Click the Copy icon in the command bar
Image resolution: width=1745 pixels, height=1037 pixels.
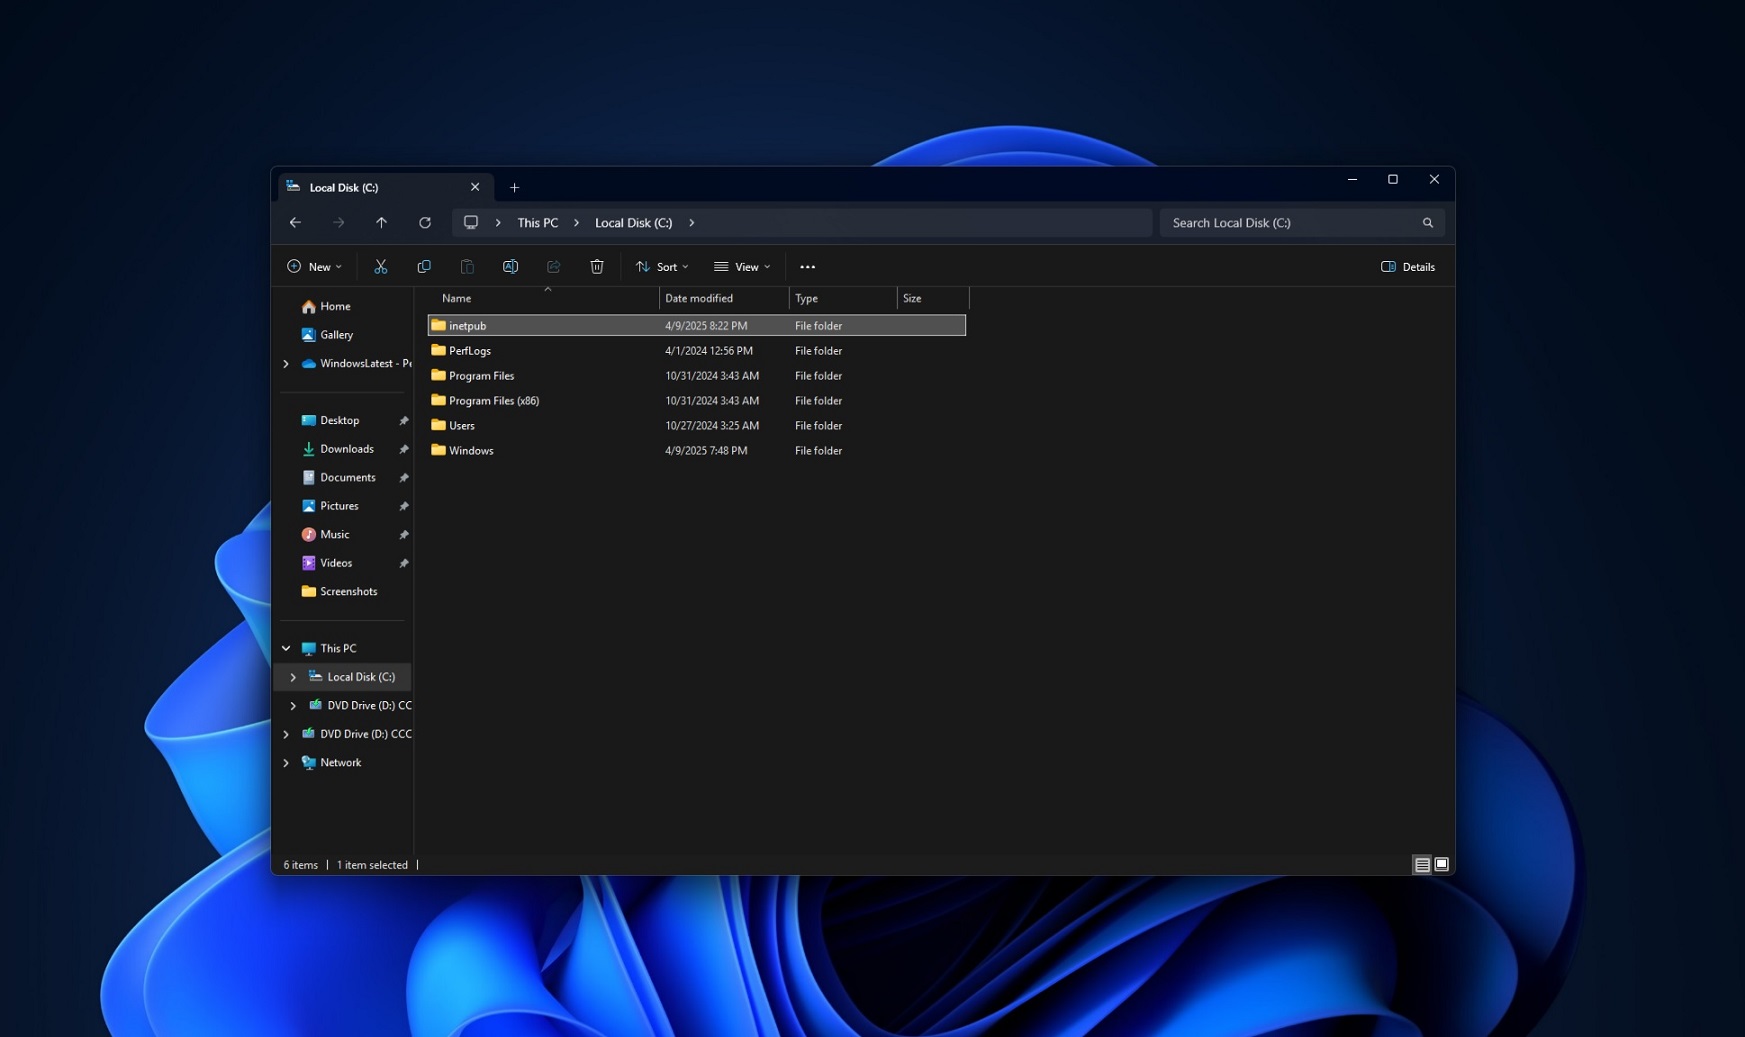point(424,266)
